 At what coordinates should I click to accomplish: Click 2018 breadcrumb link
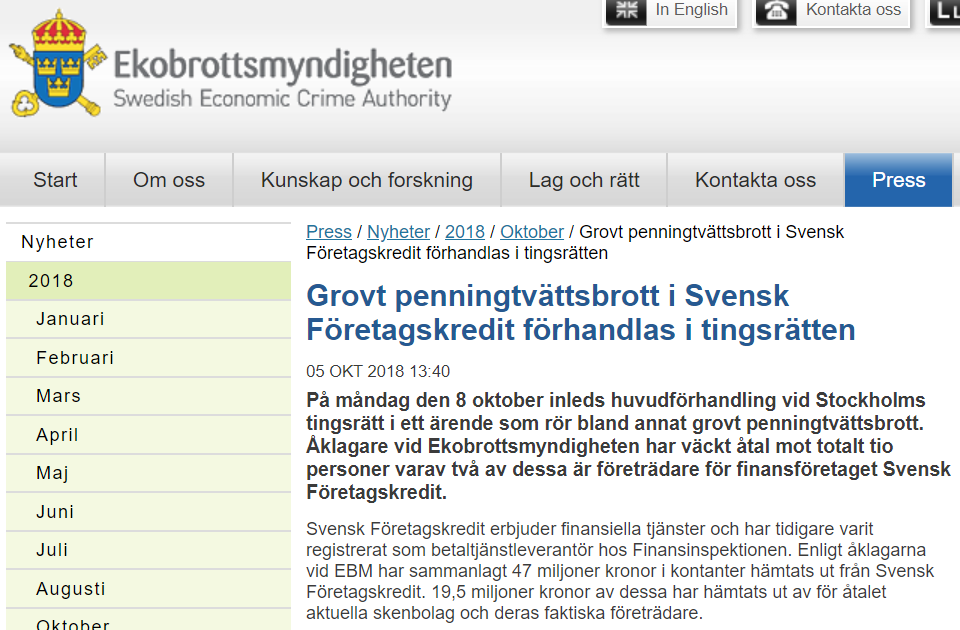click(x=465, y=232)
